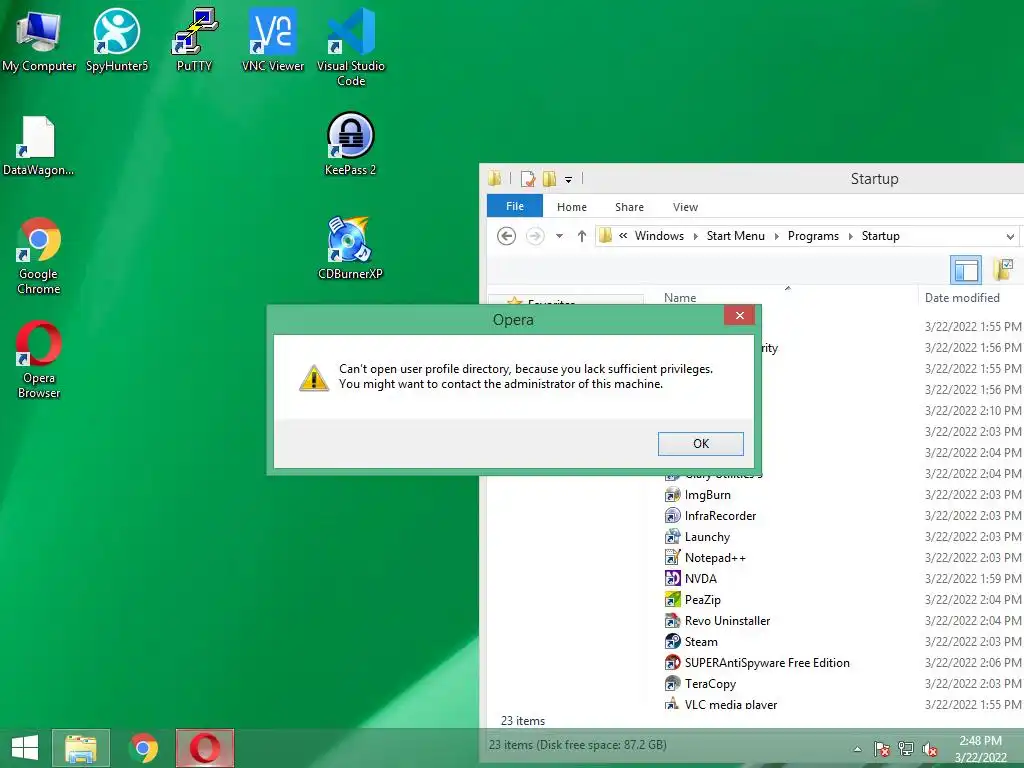Screen dimensions: 1024x768
Task: Open the taskbar clock showing 2:48 PM
Action: click(980, 749)
